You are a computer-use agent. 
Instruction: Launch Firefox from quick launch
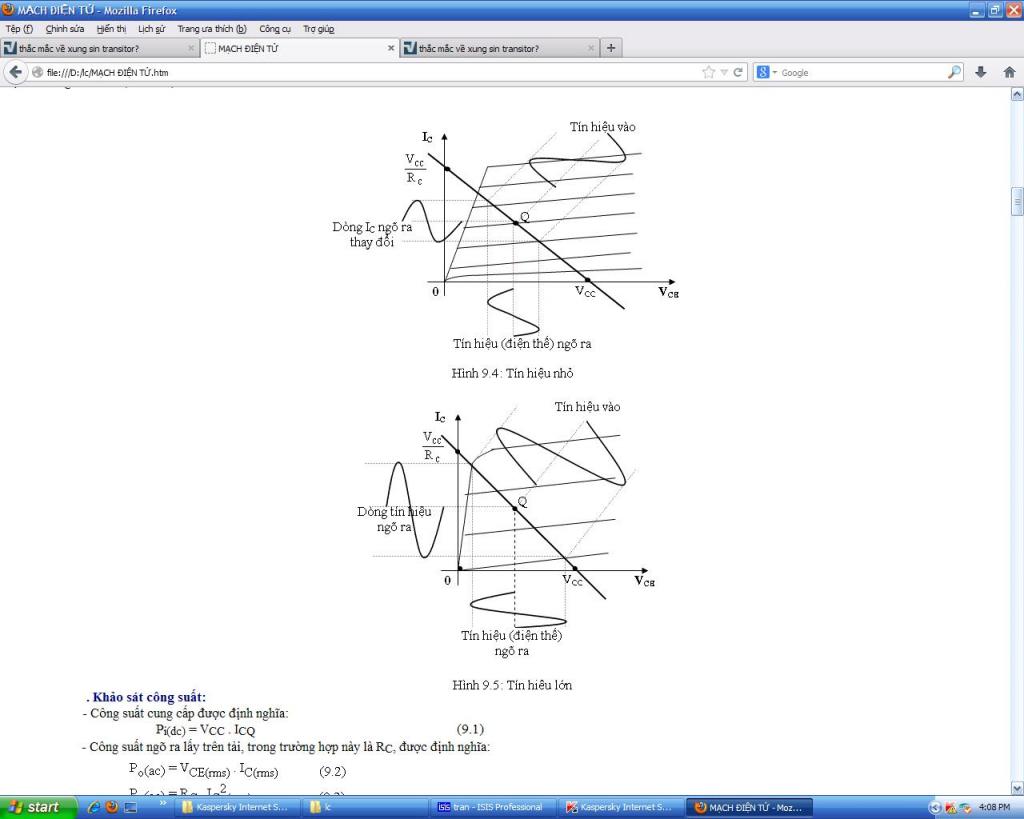coord(112,807)
